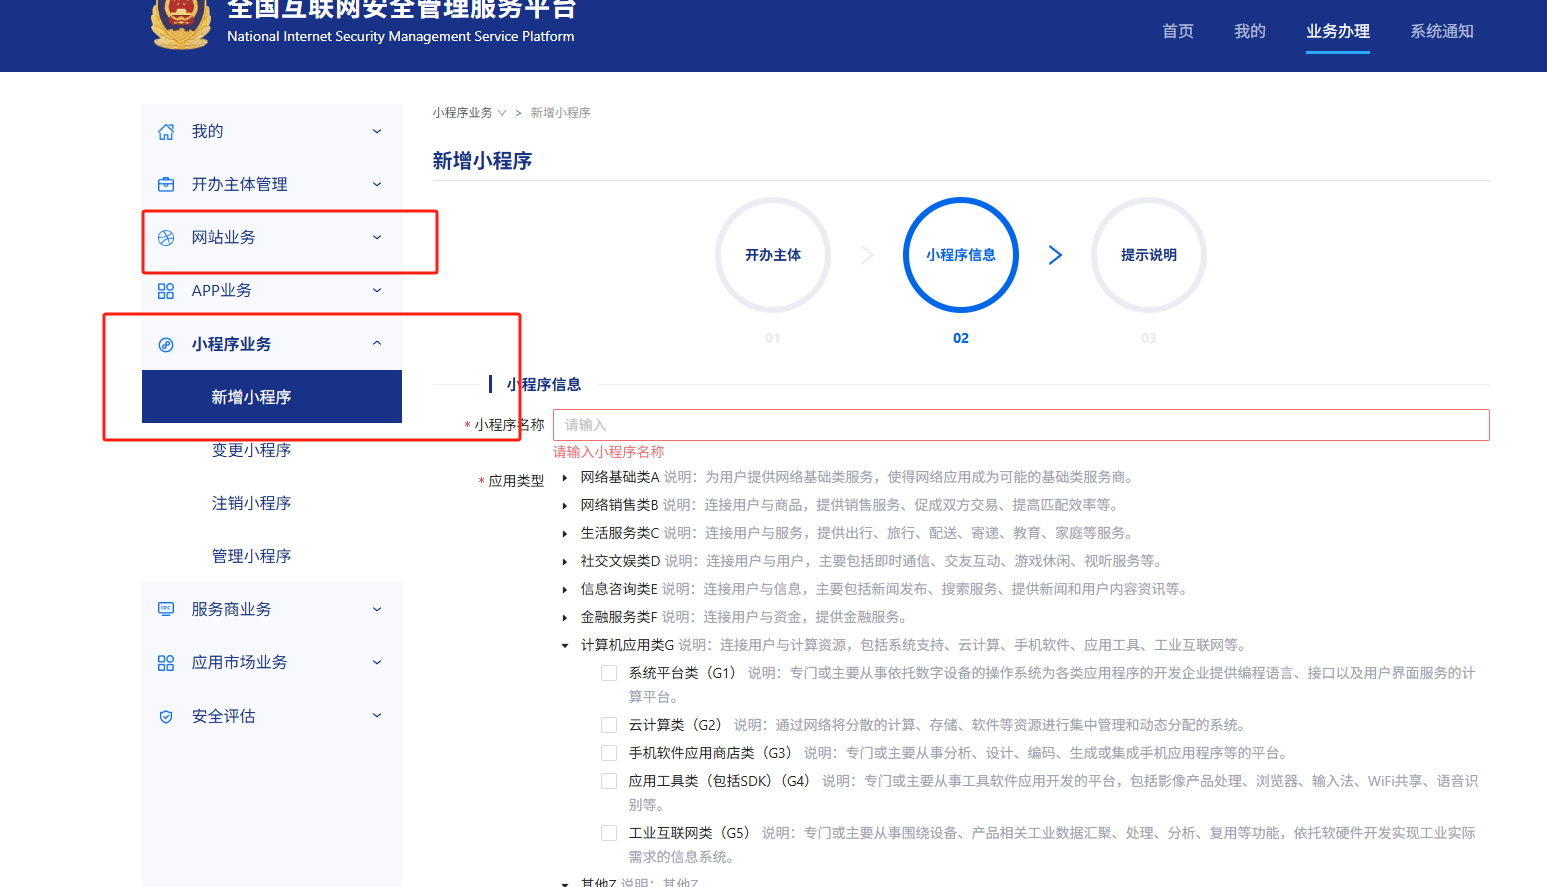
Task: Click the mini-program icon beside 小程序业务
Action: click(x=166, y=345)
